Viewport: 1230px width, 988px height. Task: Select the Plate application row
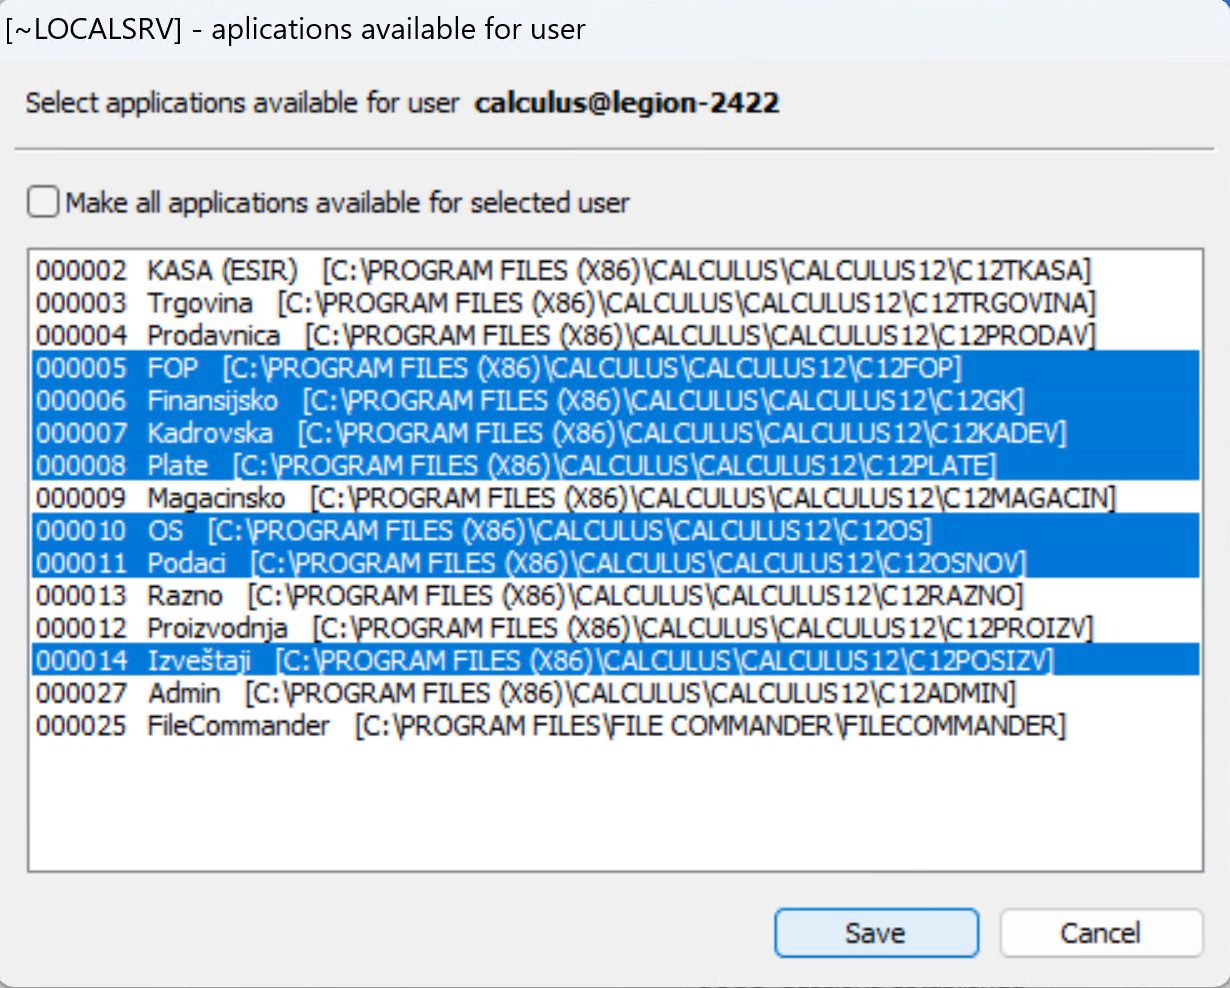coord(178,466)
